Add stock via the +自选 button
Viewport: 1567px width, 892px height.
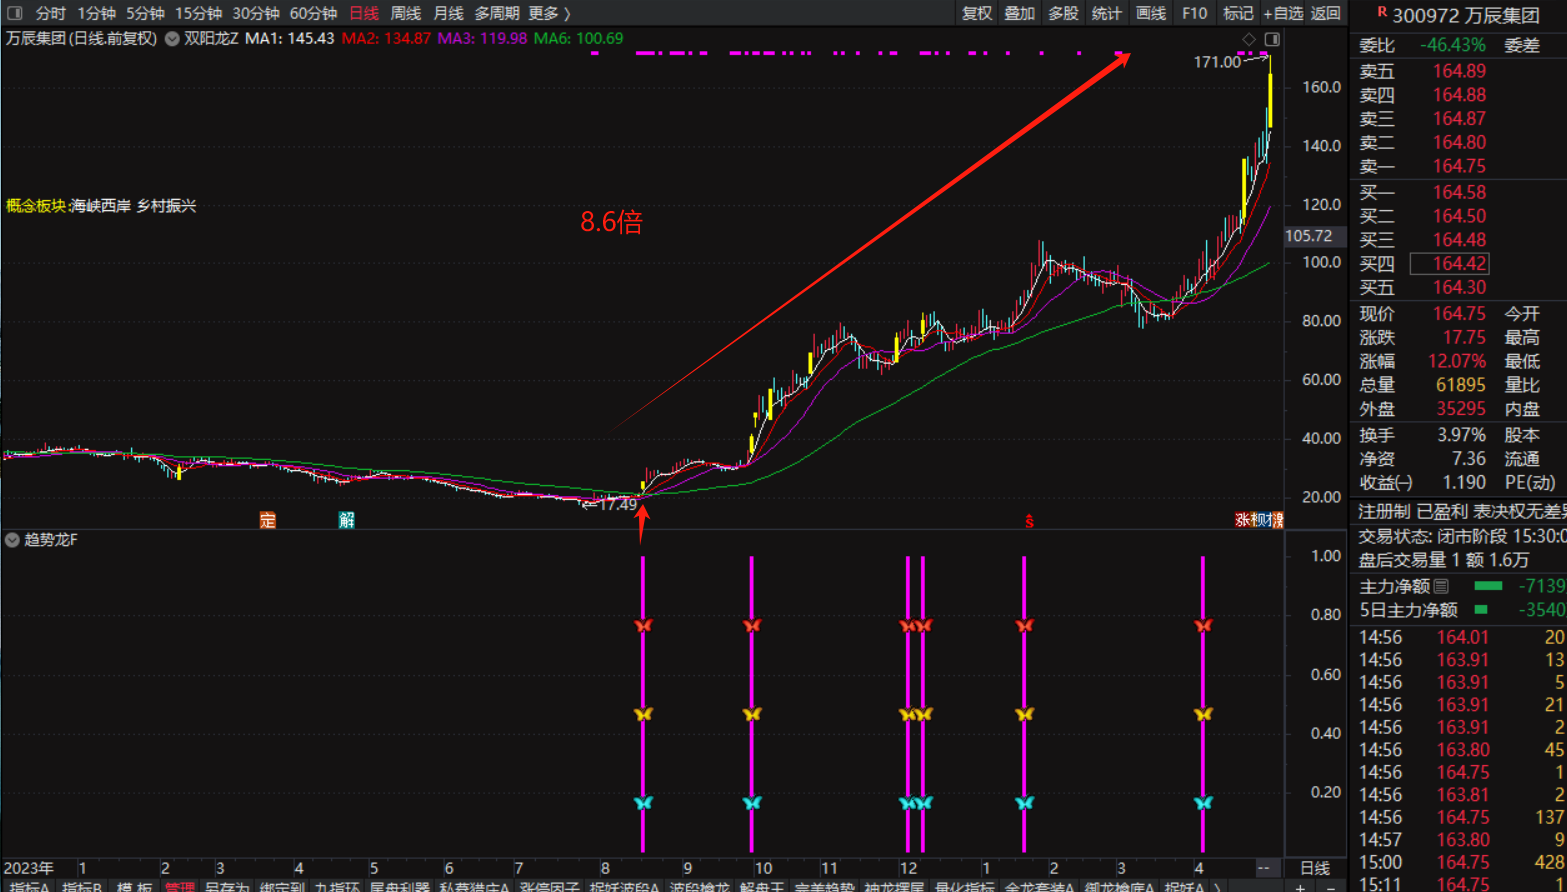tap(1283, 13)
